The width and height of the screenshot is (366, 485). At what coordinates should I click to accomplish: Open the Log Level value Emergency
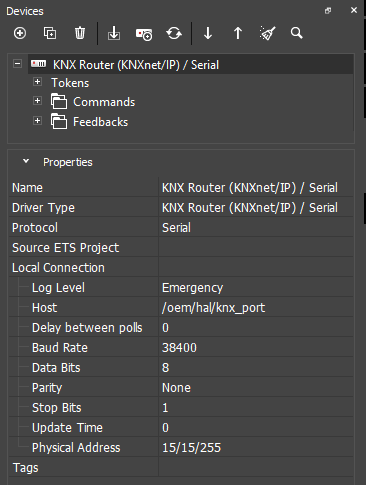tap(256, 287)
